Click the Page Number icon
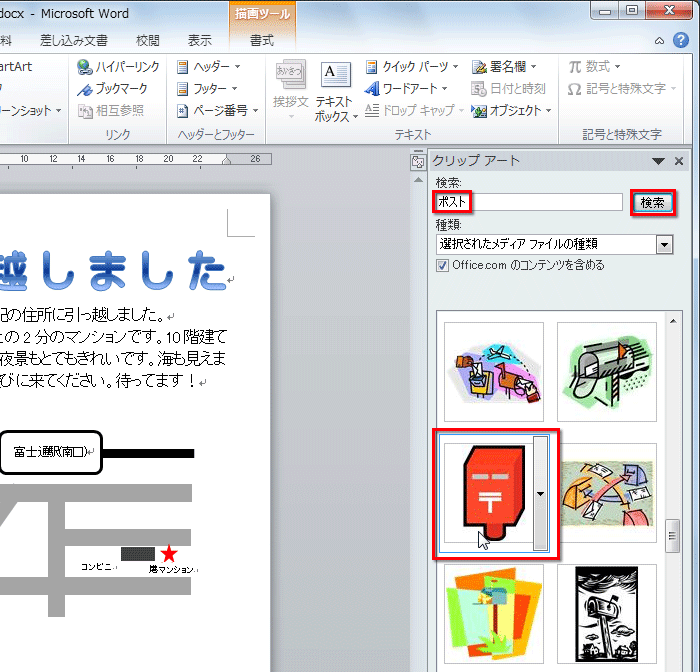This screenshot has height=672, width=700. pos(182,110)
